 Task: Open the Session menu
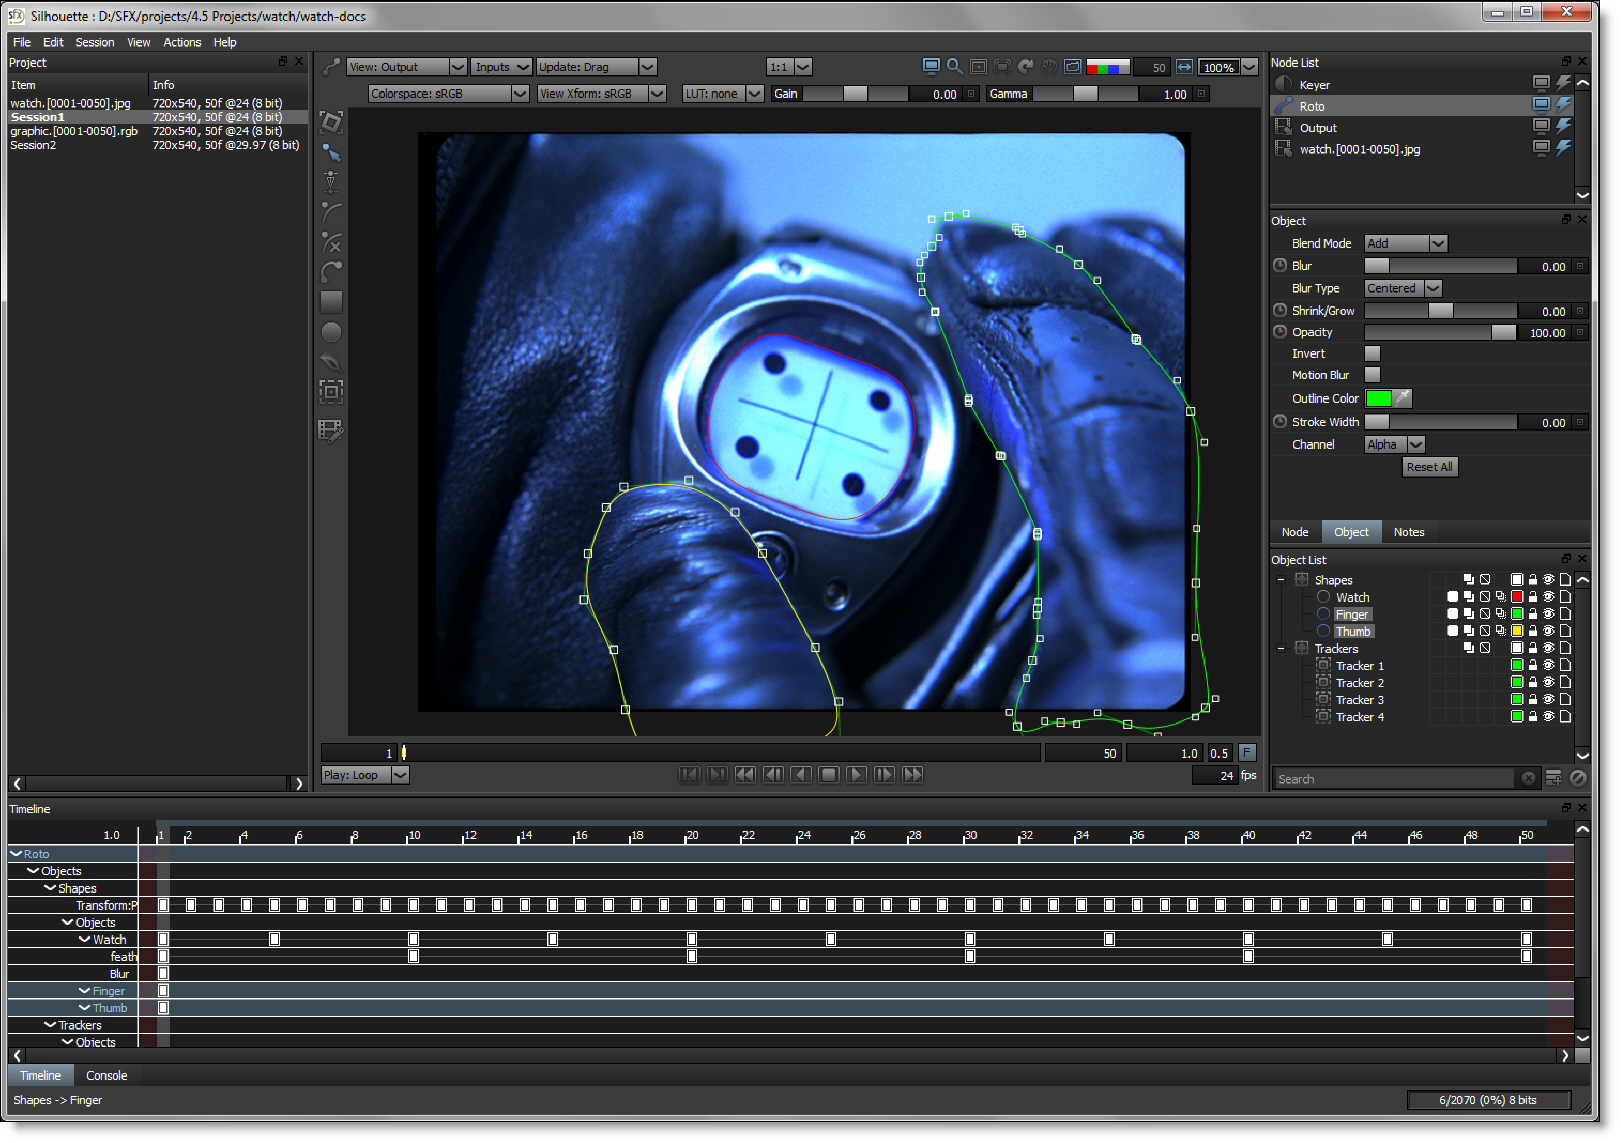[x=94, y=43]
